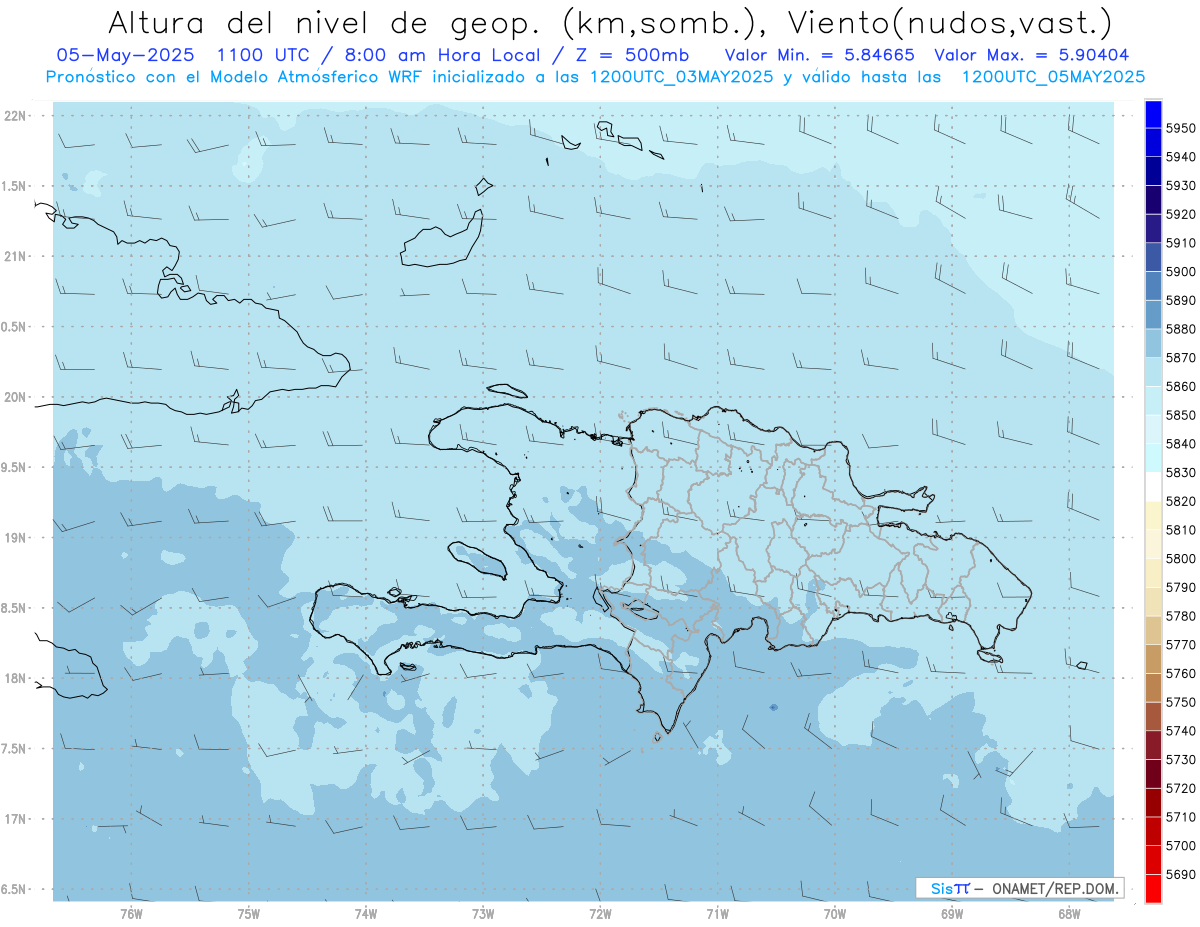Click the pale yellow swatch between 5810 and 5820

1153,516
